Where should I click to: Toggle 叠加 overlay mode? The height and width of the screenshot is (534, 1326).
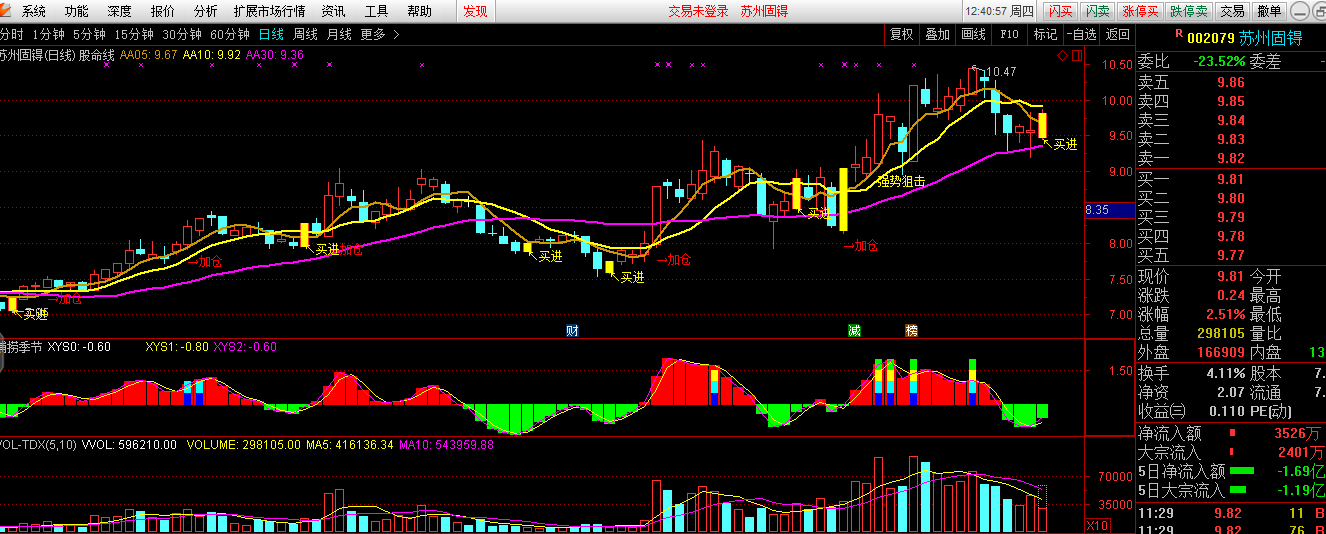(937, 34)
